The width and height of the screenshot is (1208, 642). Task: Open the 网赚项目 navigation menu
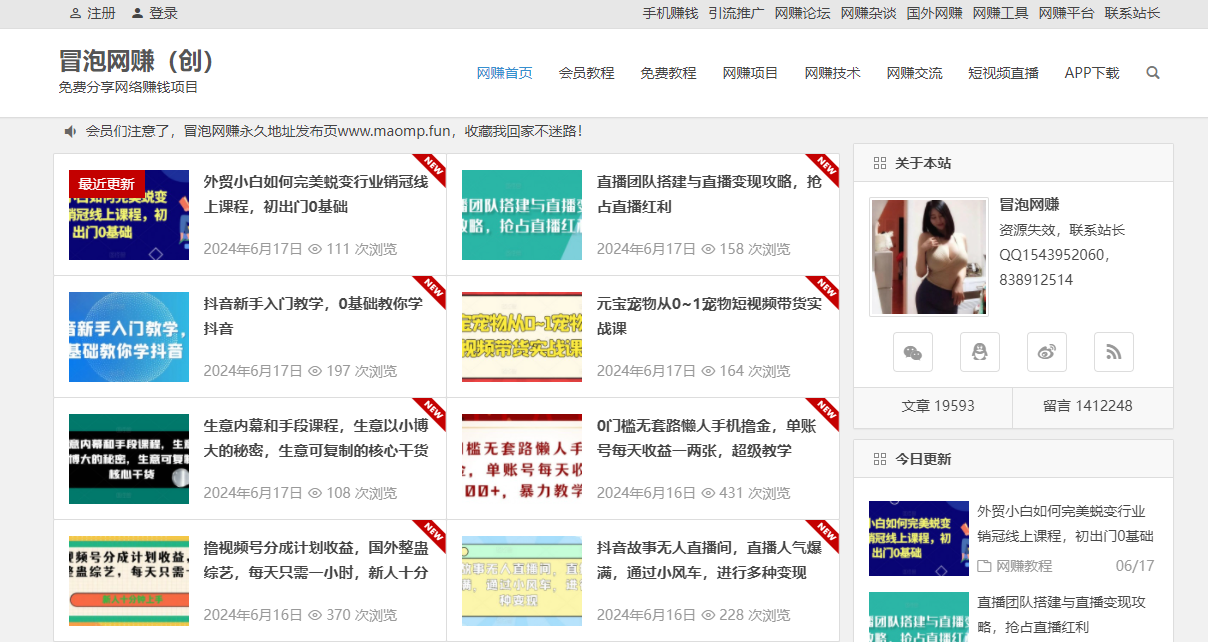[x=750, y=72]
